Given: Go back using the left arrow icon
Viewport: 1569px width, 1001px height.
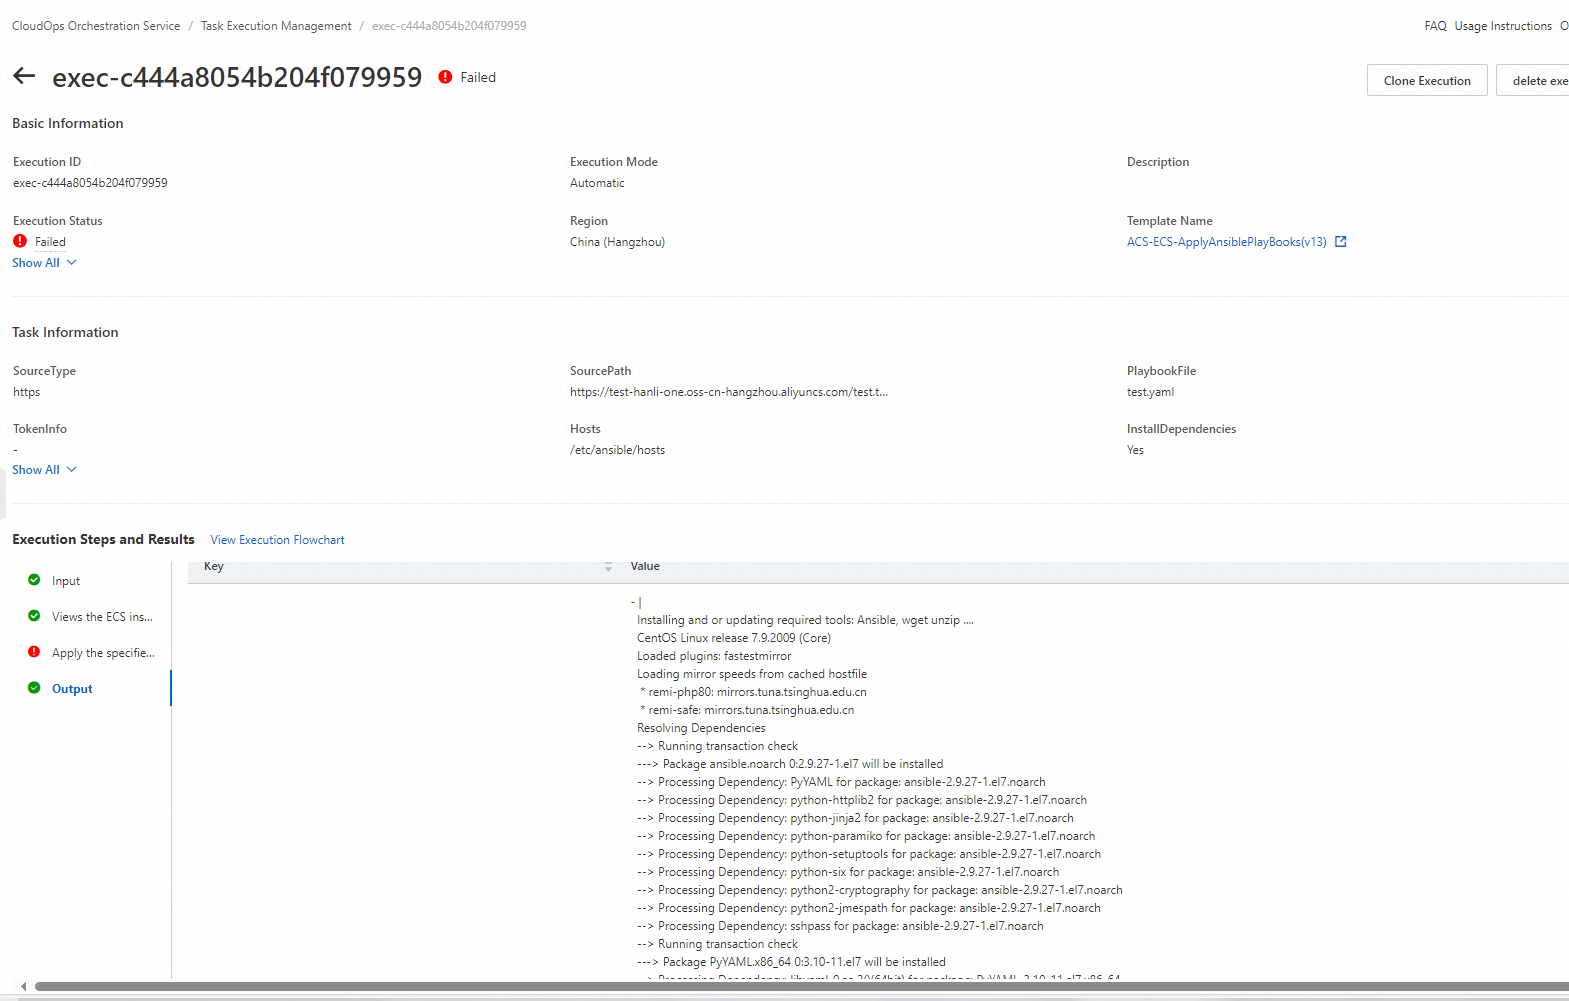Looking at the screenshot, I should tap(24, 76).
